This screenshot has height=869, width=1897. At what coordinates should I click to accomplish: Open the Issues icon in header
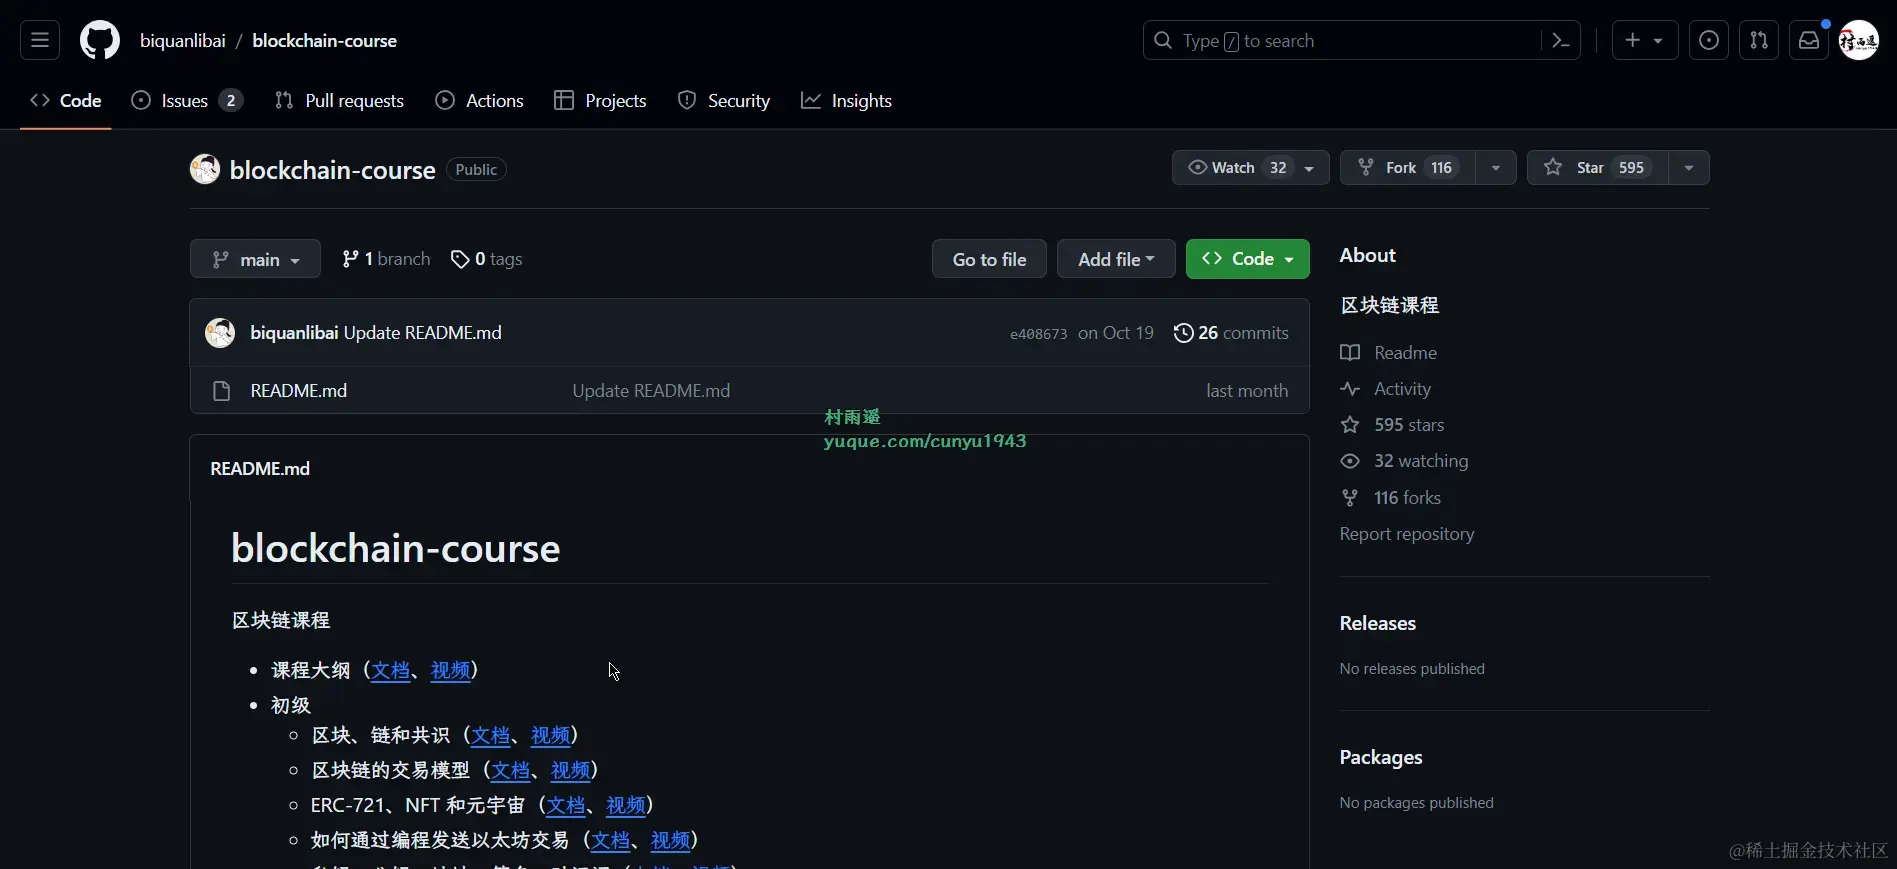(x=1709, y=41)
